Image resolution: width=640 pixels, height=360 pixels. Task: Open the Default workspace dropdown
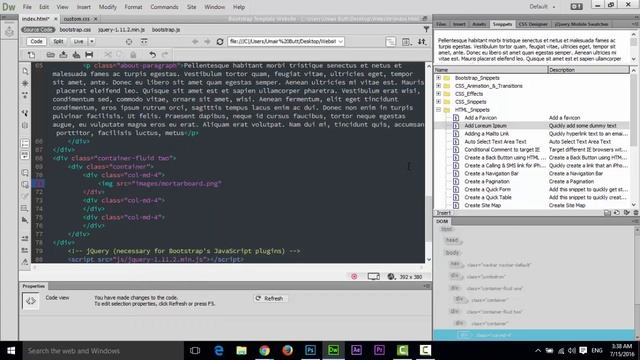pyautogui.click(x=542, y=7)
